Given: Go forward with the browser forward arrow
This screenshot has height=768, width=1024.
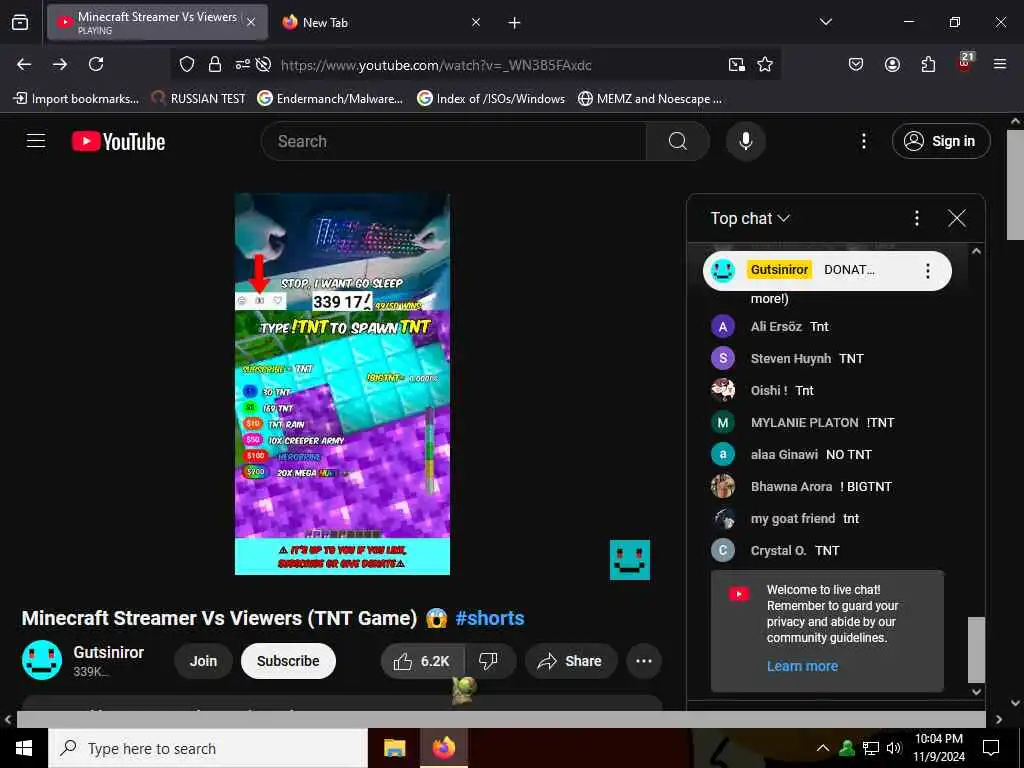Looking at the screenshot, I should [60, 64].
